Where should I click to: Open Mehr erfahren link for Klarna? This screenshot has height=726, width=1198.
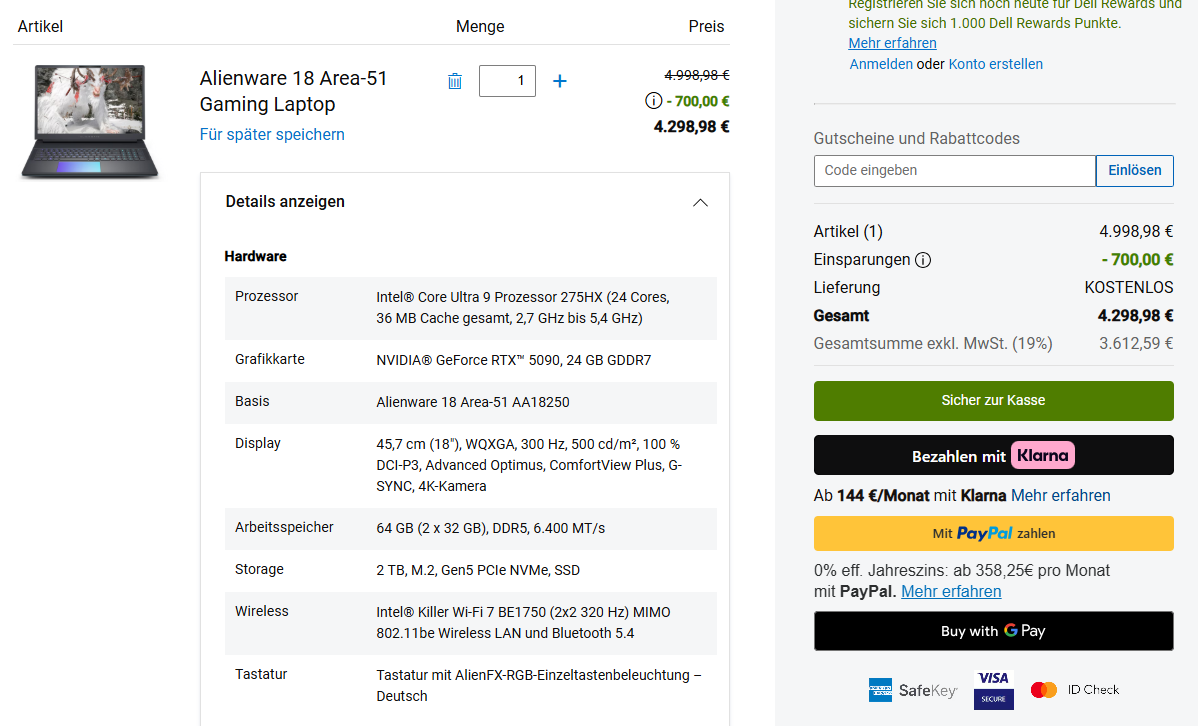tap(1060, 495)
